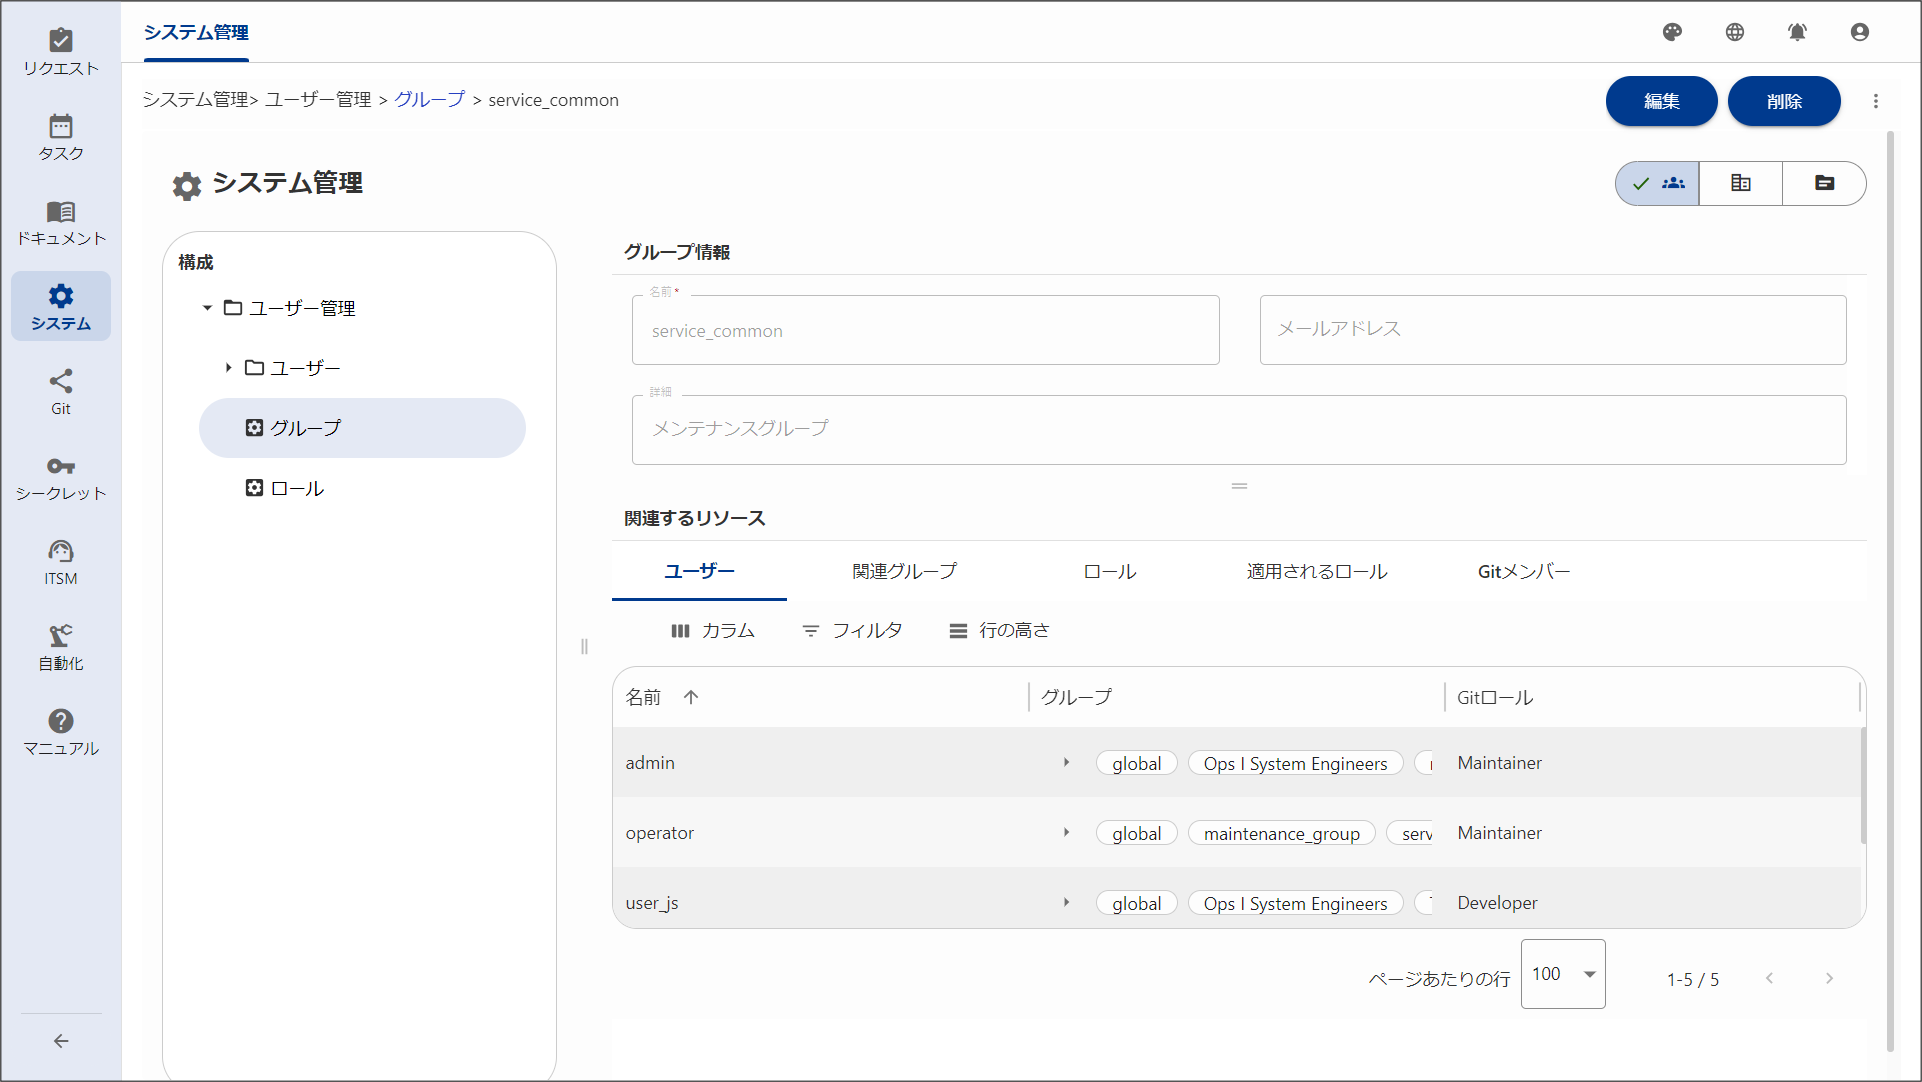Expand the groups list for user_js row
Screen dimensions: 1922x1082
click(x=1066, y=902)
